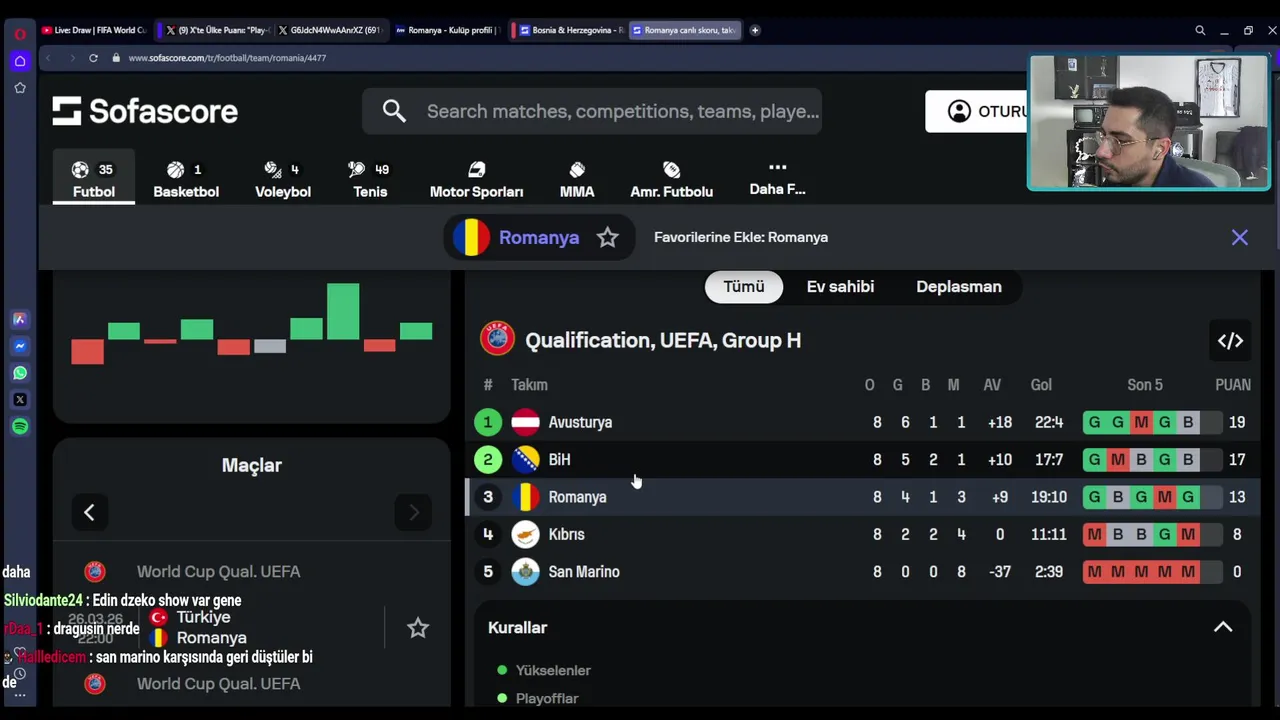Click Kıbrıs's green G in Son 5
Image resolution: width=1280 pixels, height=720 pixels.
[x=1164, y=535]
